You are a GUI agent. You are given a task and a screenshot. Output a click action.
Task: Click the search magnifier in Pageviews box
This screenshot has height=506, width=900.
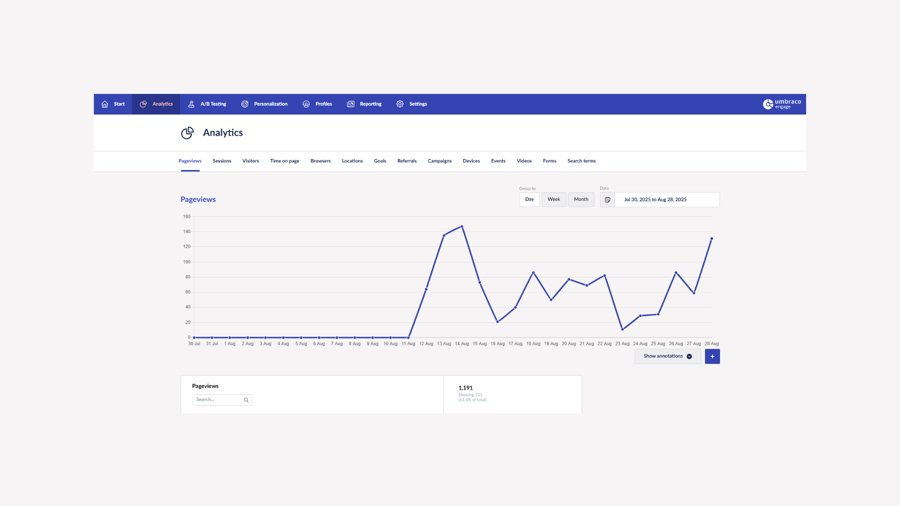[246, 400]
